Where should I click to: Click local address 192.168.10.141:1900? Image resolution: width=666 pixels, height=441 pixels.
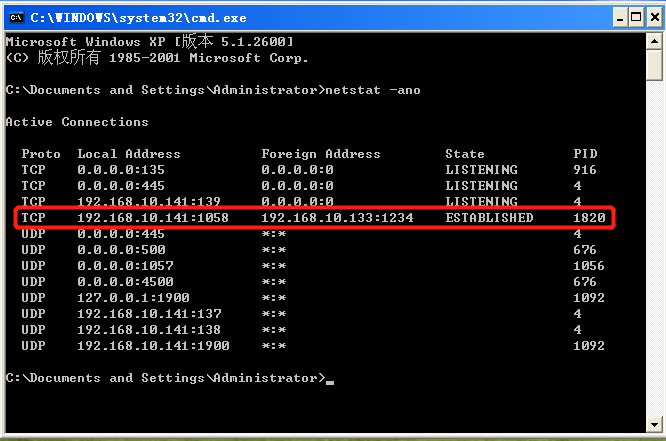click(153, 346)
